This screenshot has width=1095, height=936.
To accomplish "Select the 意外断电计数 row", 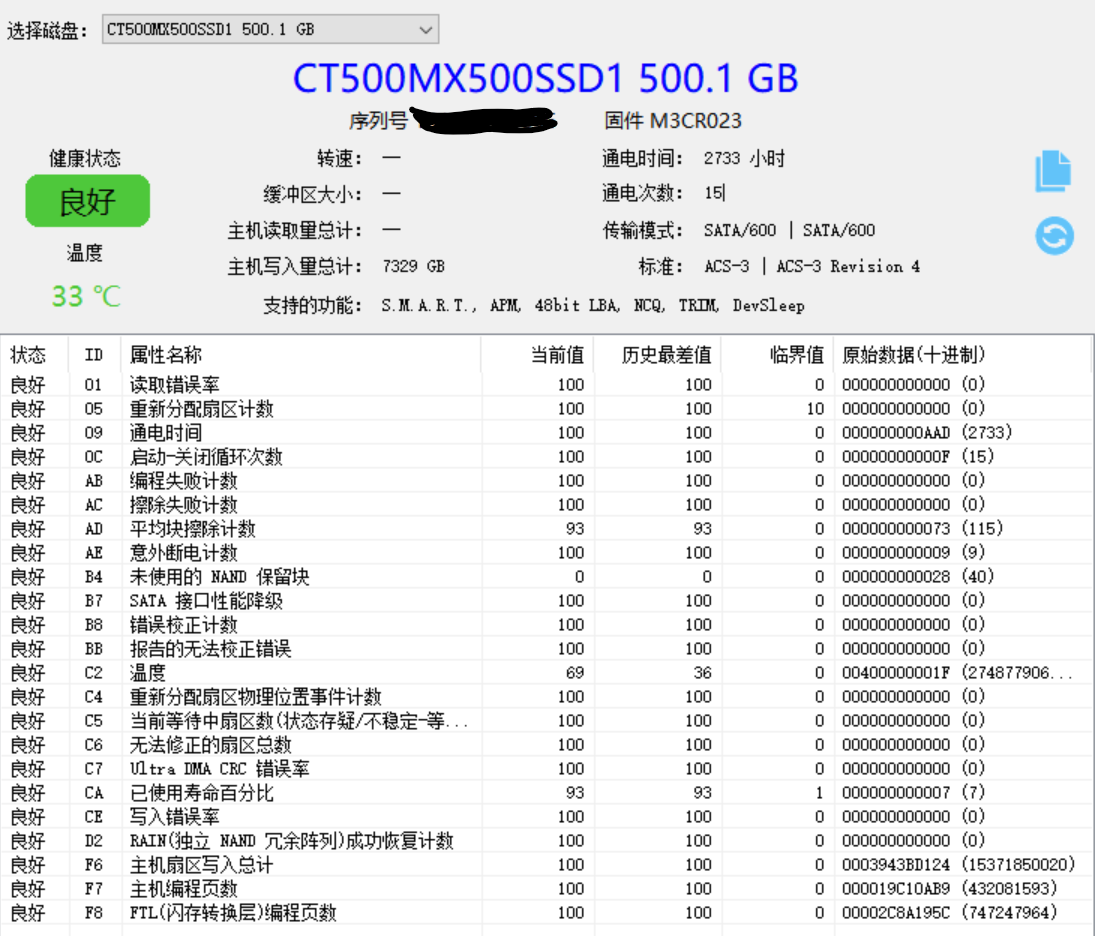I will pos(545,553).
